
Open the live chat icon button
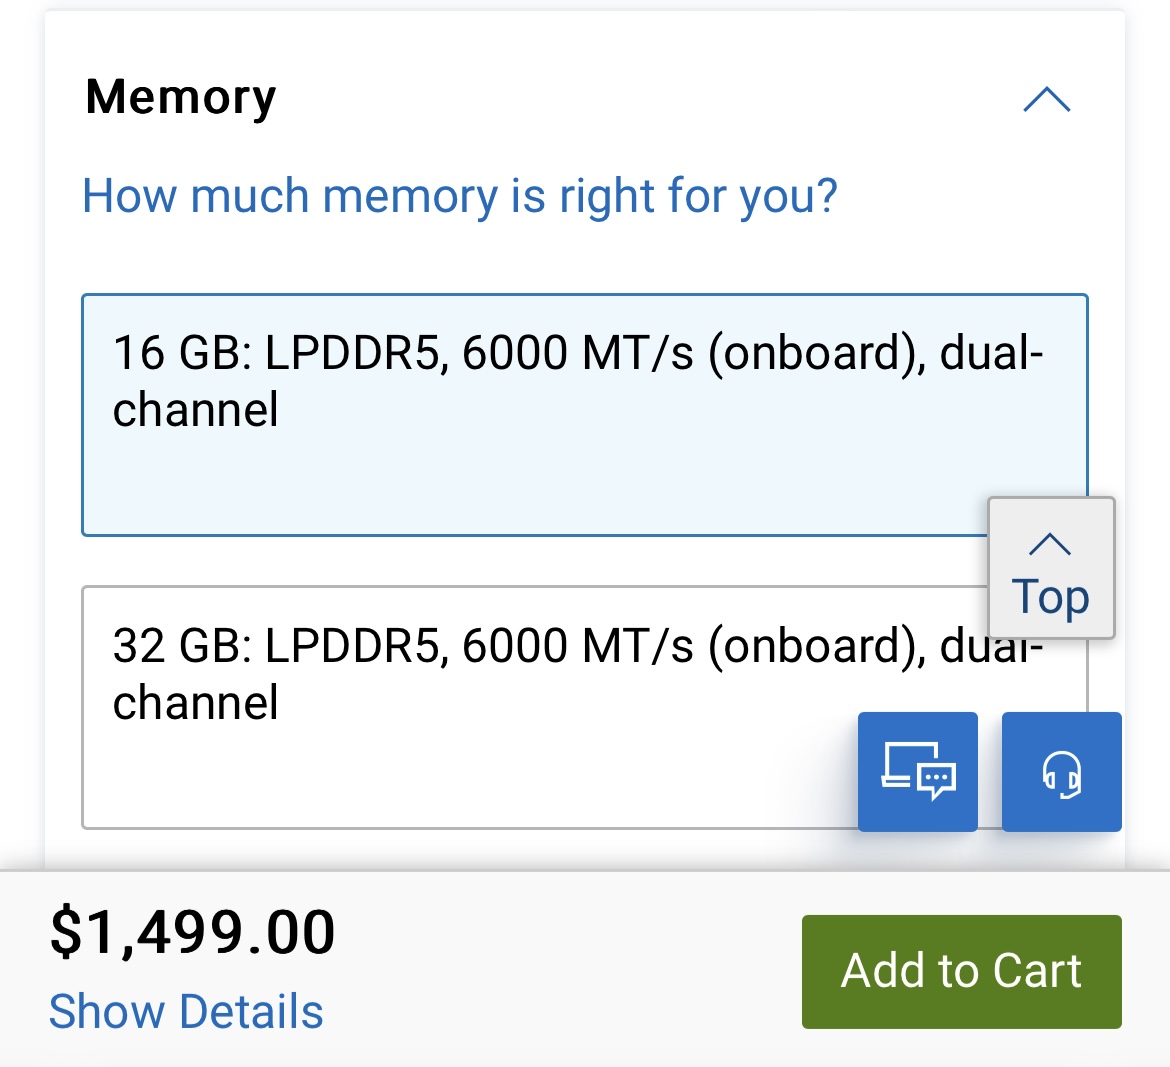(918, 772)
